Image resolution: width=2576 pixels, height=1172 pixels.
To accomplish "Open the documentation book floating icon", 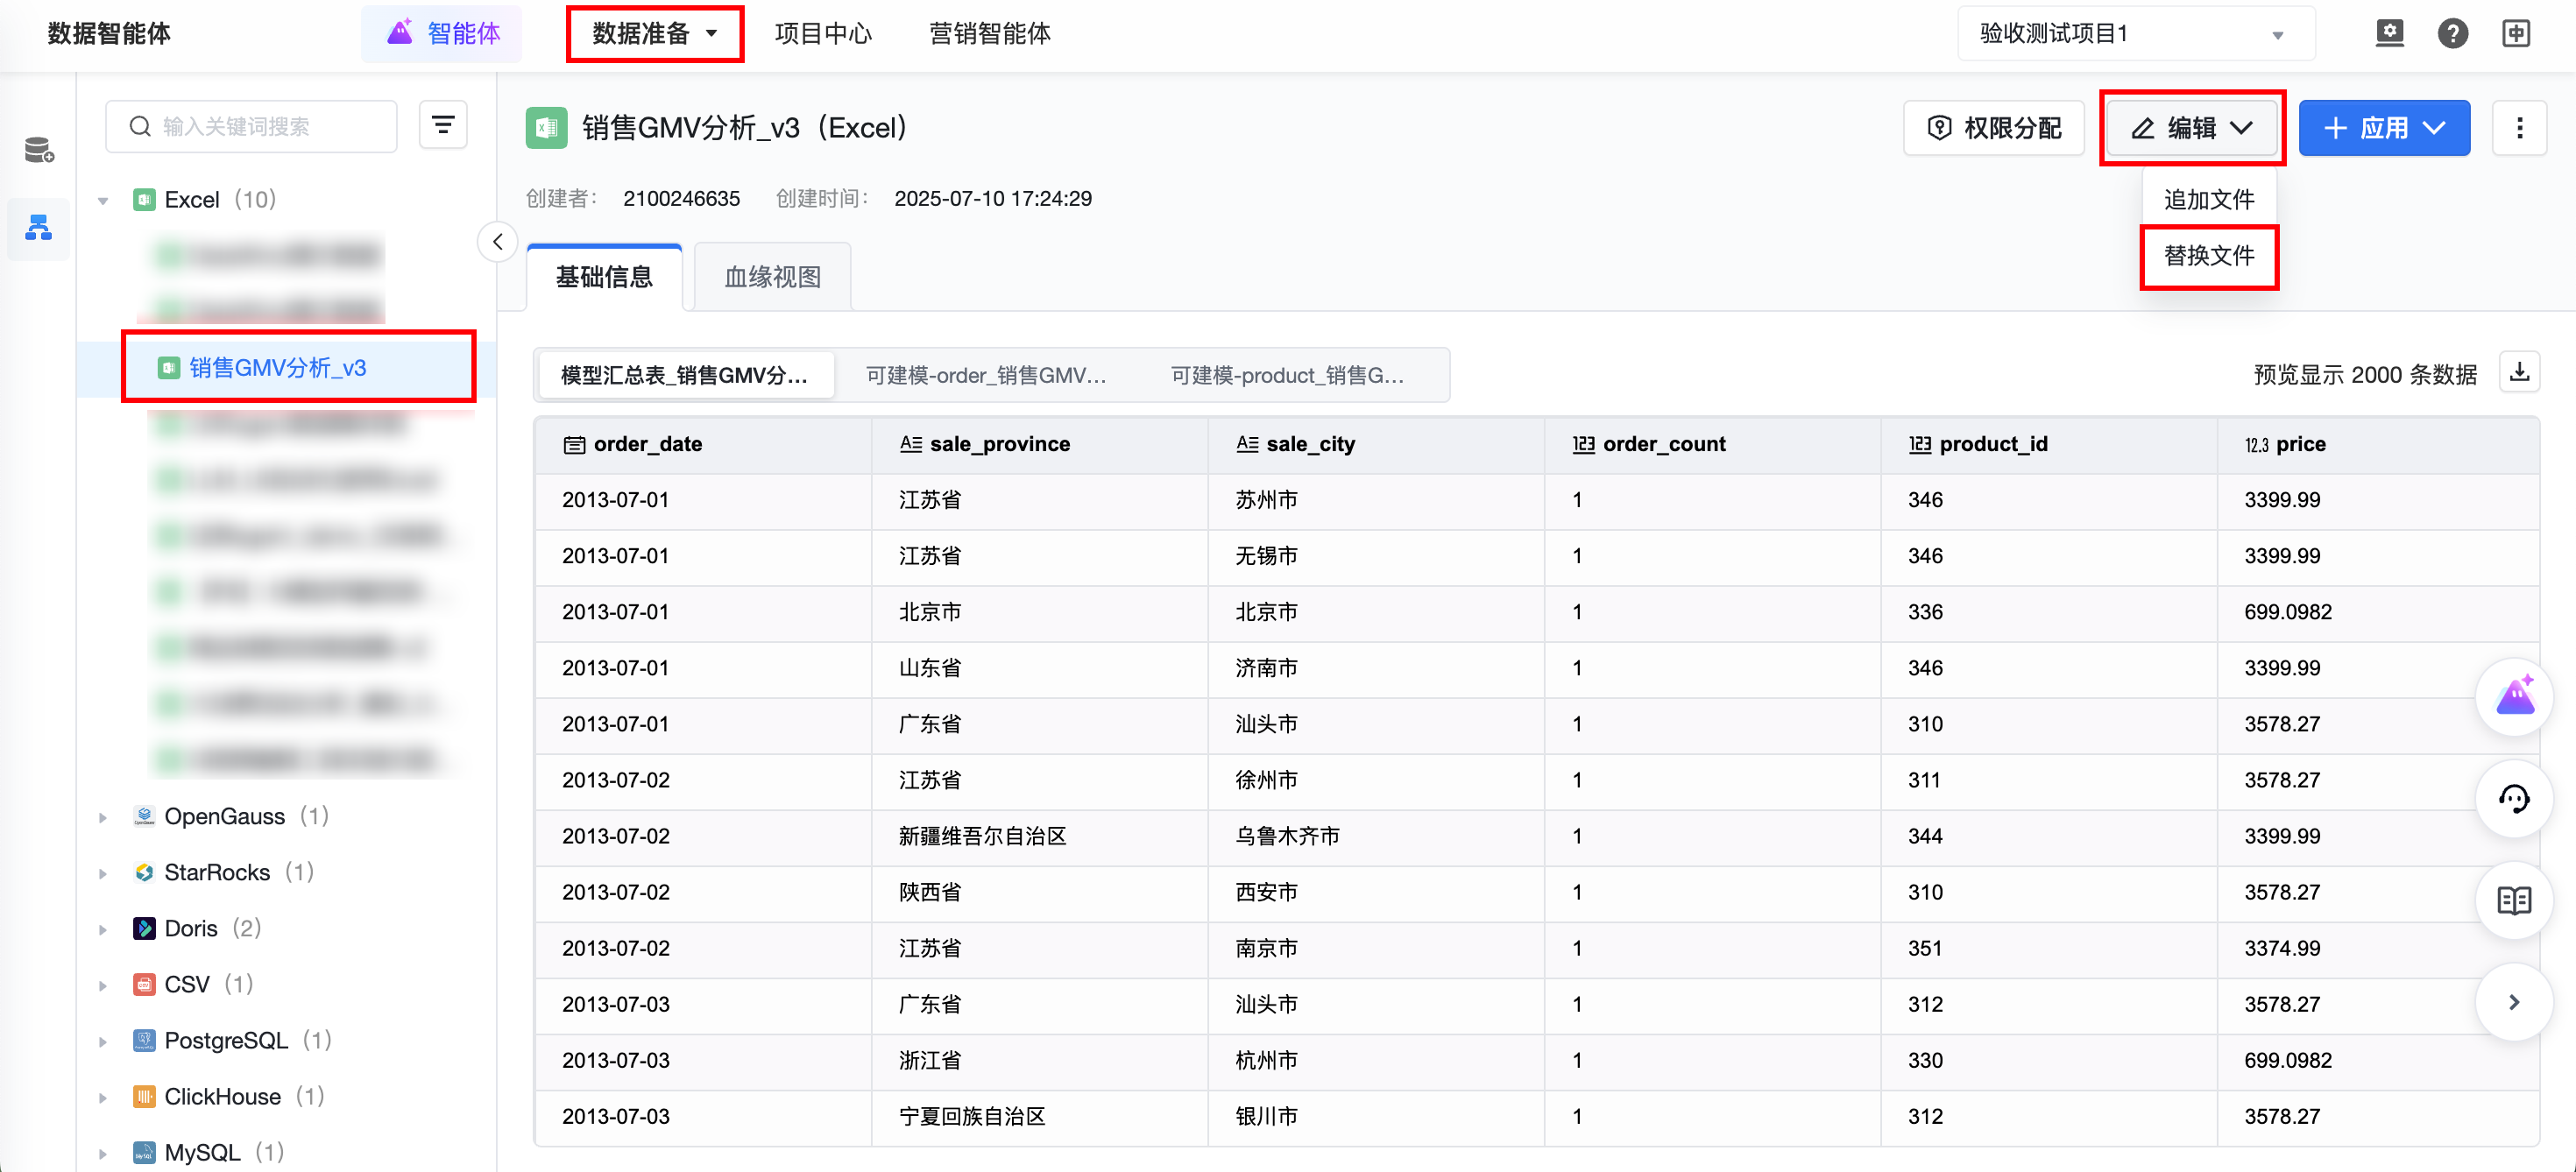I will pos(2514,900).
